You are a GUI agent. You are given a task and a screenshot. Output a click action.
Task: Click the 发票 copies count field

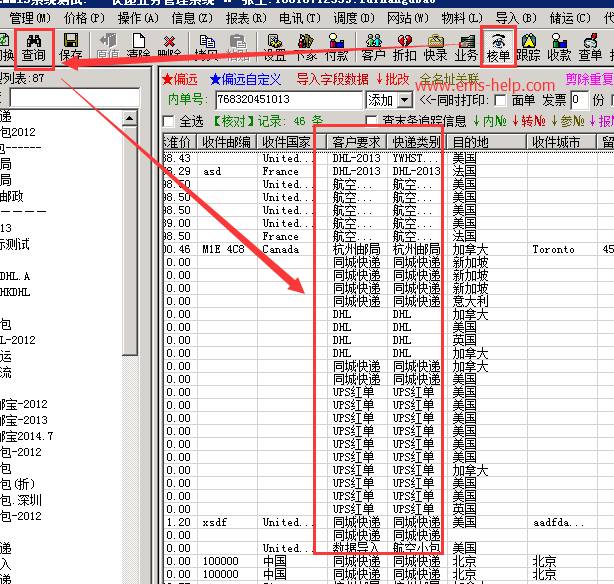tap(580, 100)
